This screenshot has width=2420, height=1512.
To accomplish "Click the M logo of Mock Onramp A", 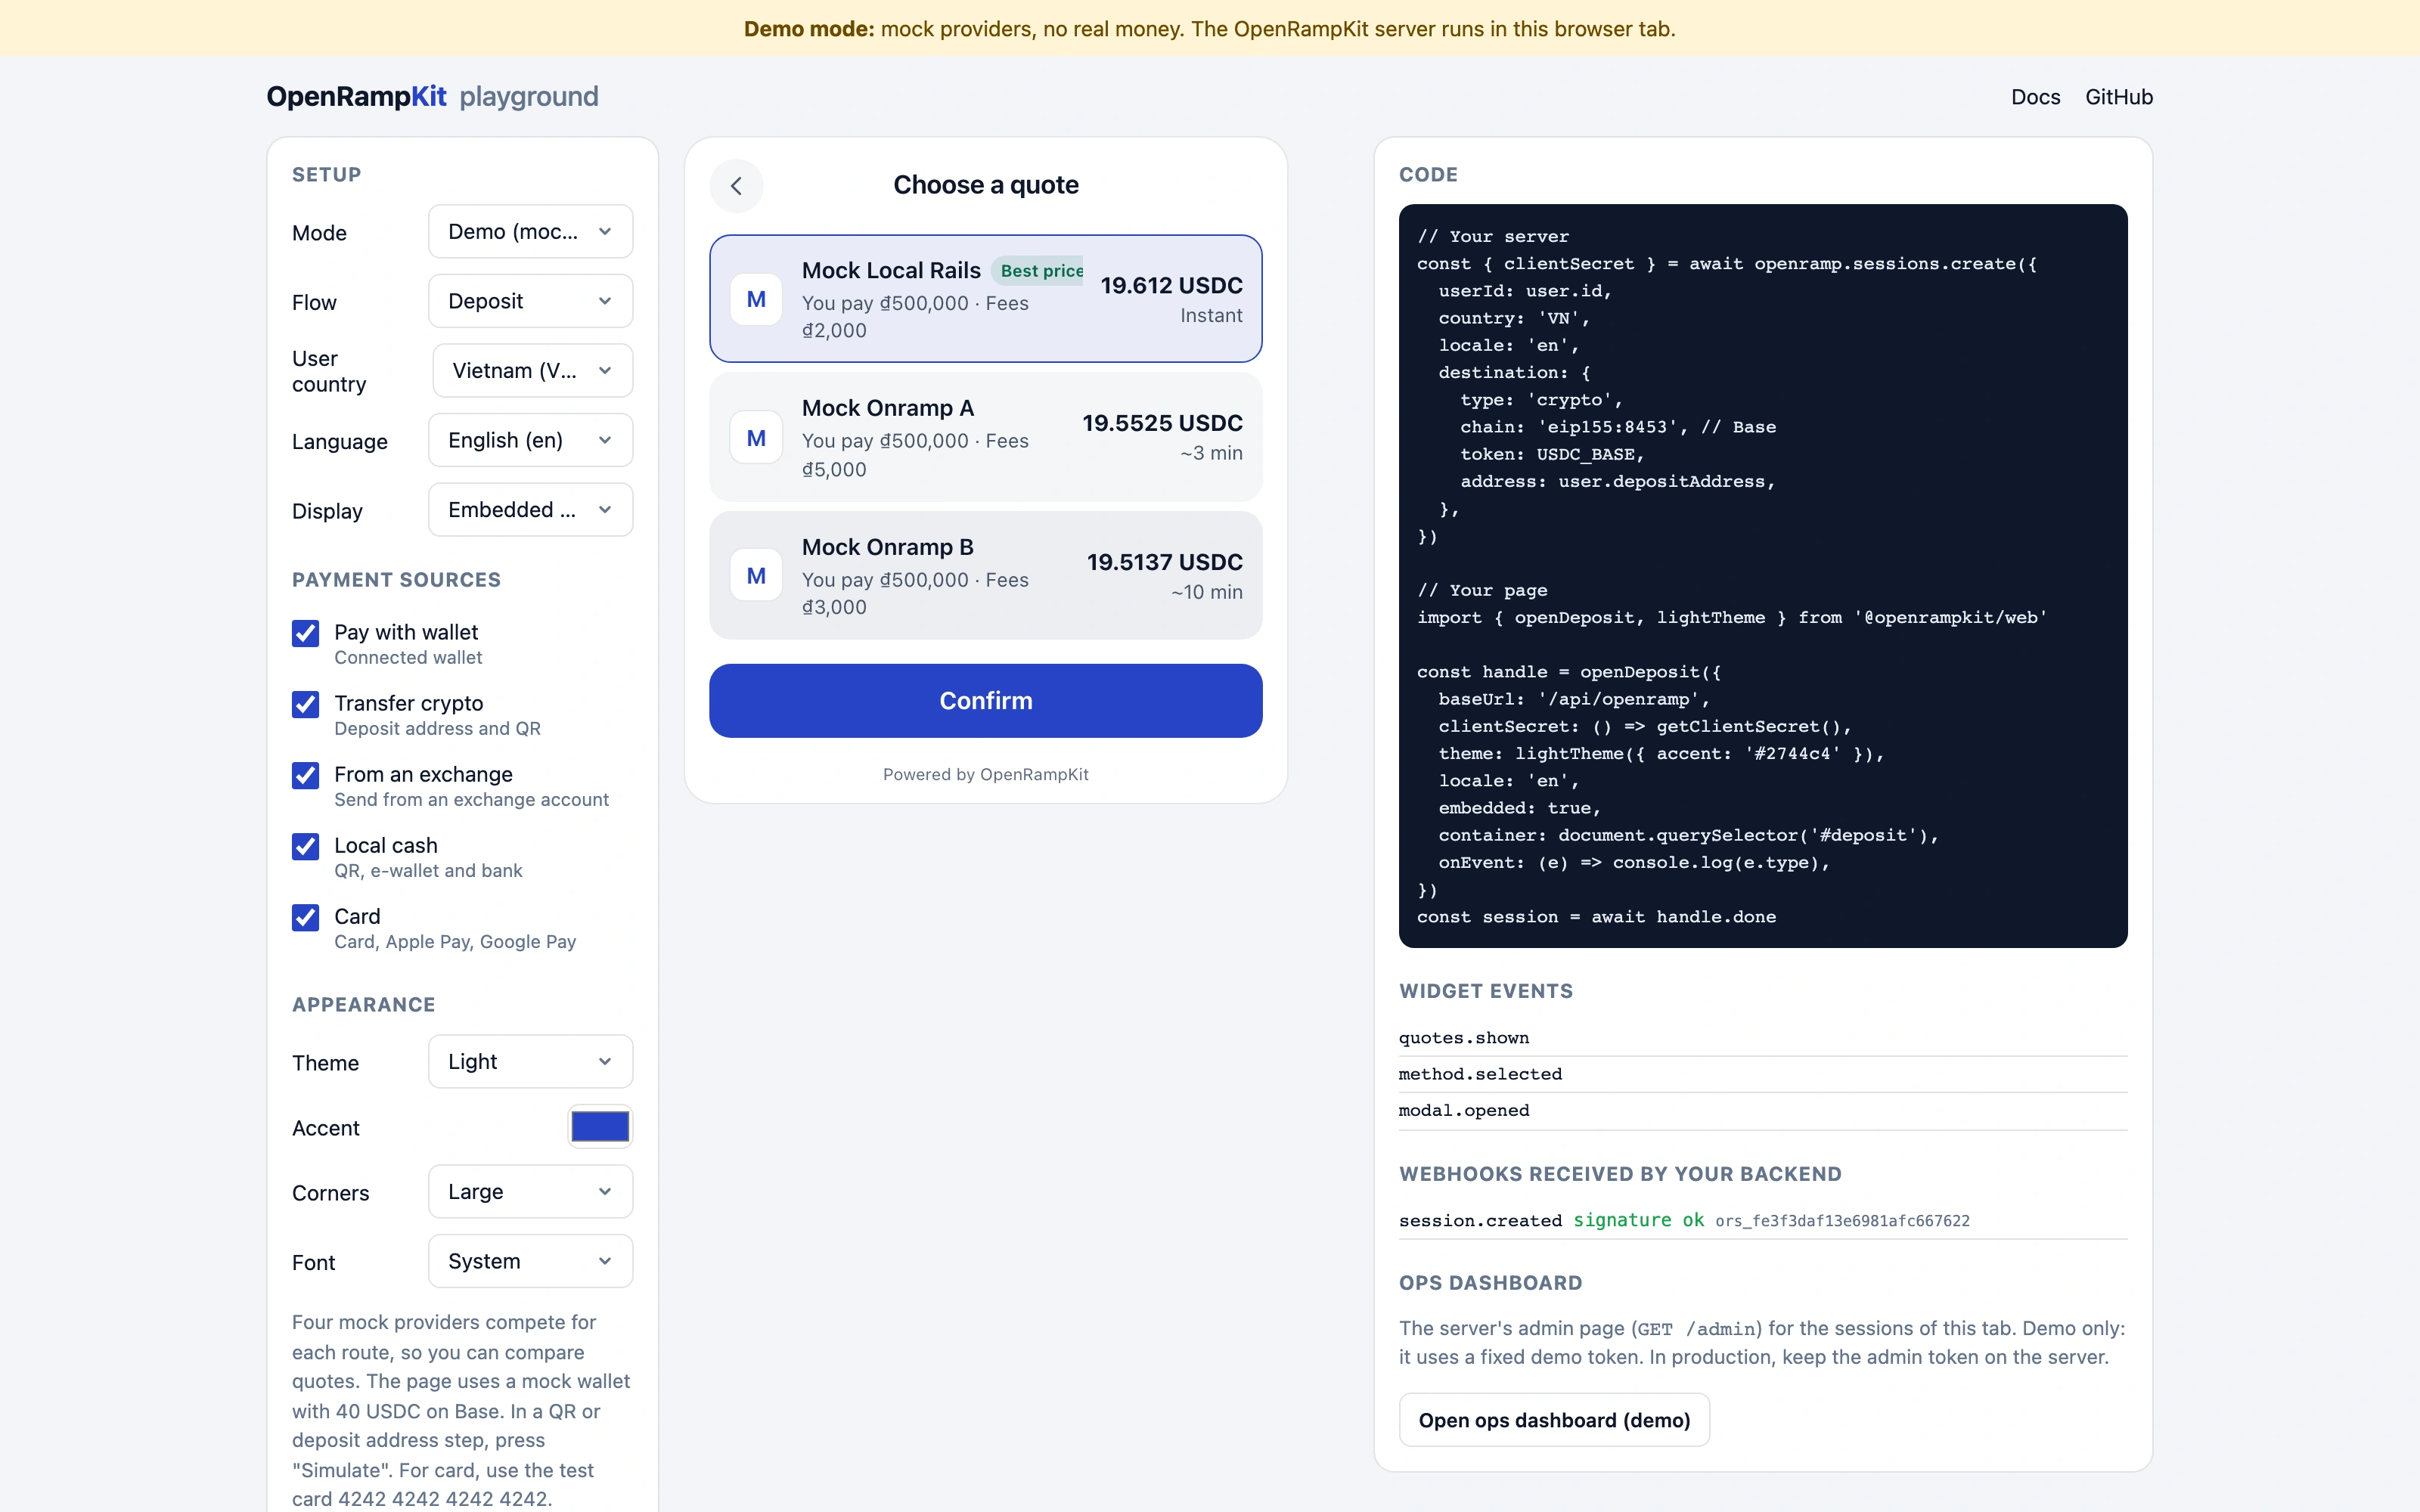I will [x=756, y=438].
